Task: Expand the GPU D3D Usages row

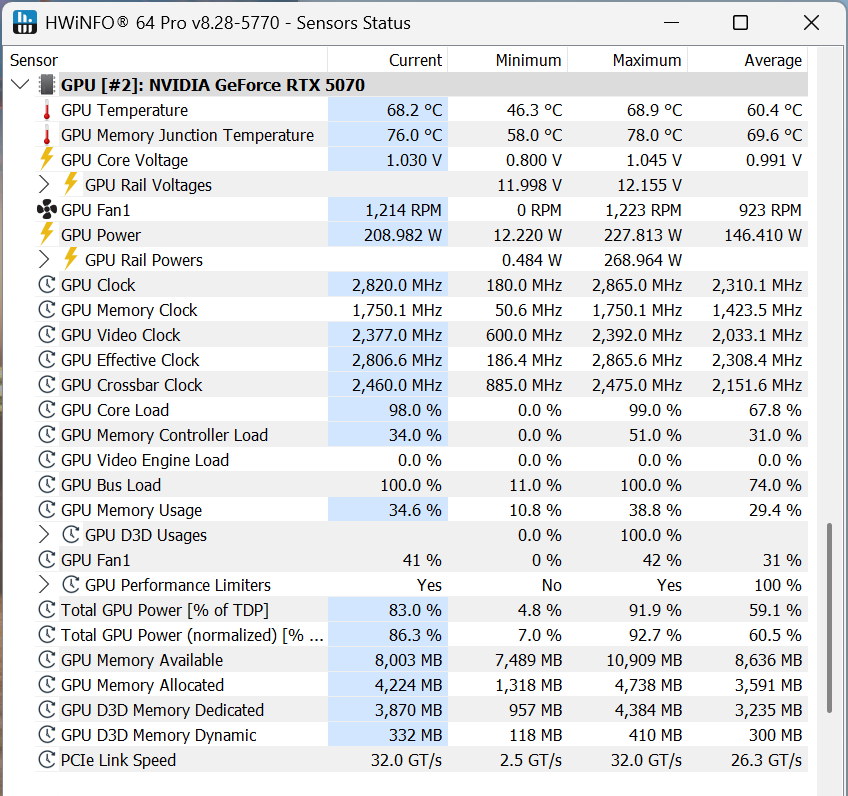Action: pyautogui.click(x=44, y=535)
